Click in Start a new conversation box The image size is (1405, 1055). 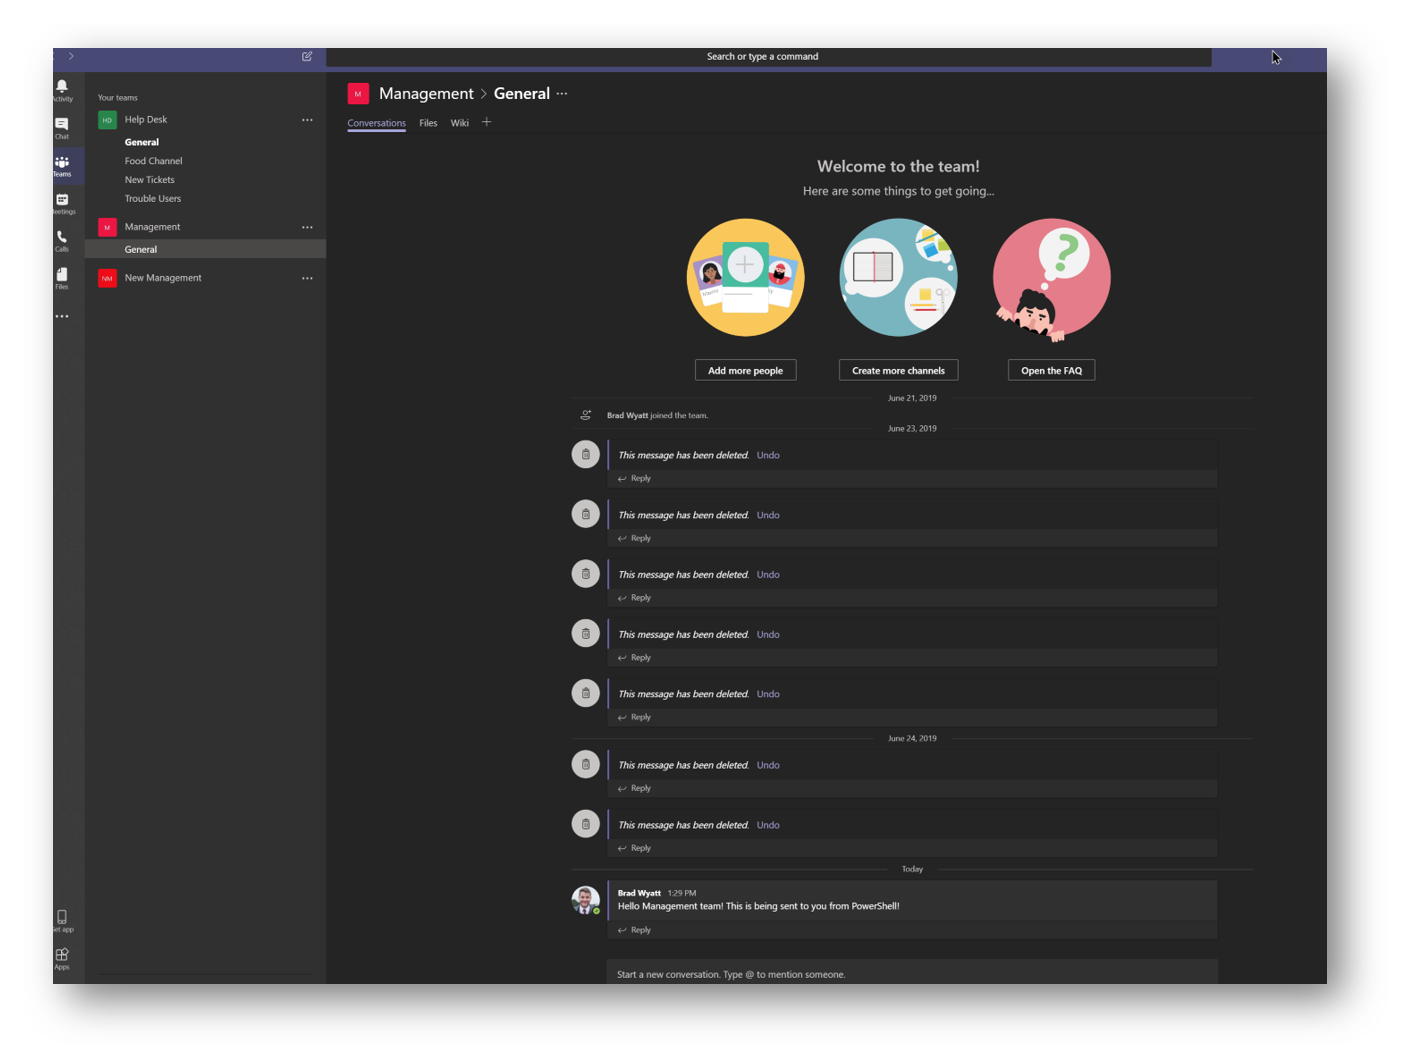912,973
